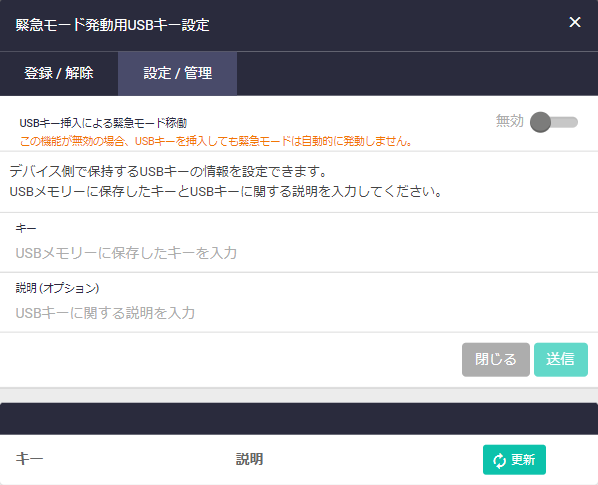The height and width of the screenshot is (485, 598).
Task: Submit the form with 送信 button
Action: coord(561,360)
